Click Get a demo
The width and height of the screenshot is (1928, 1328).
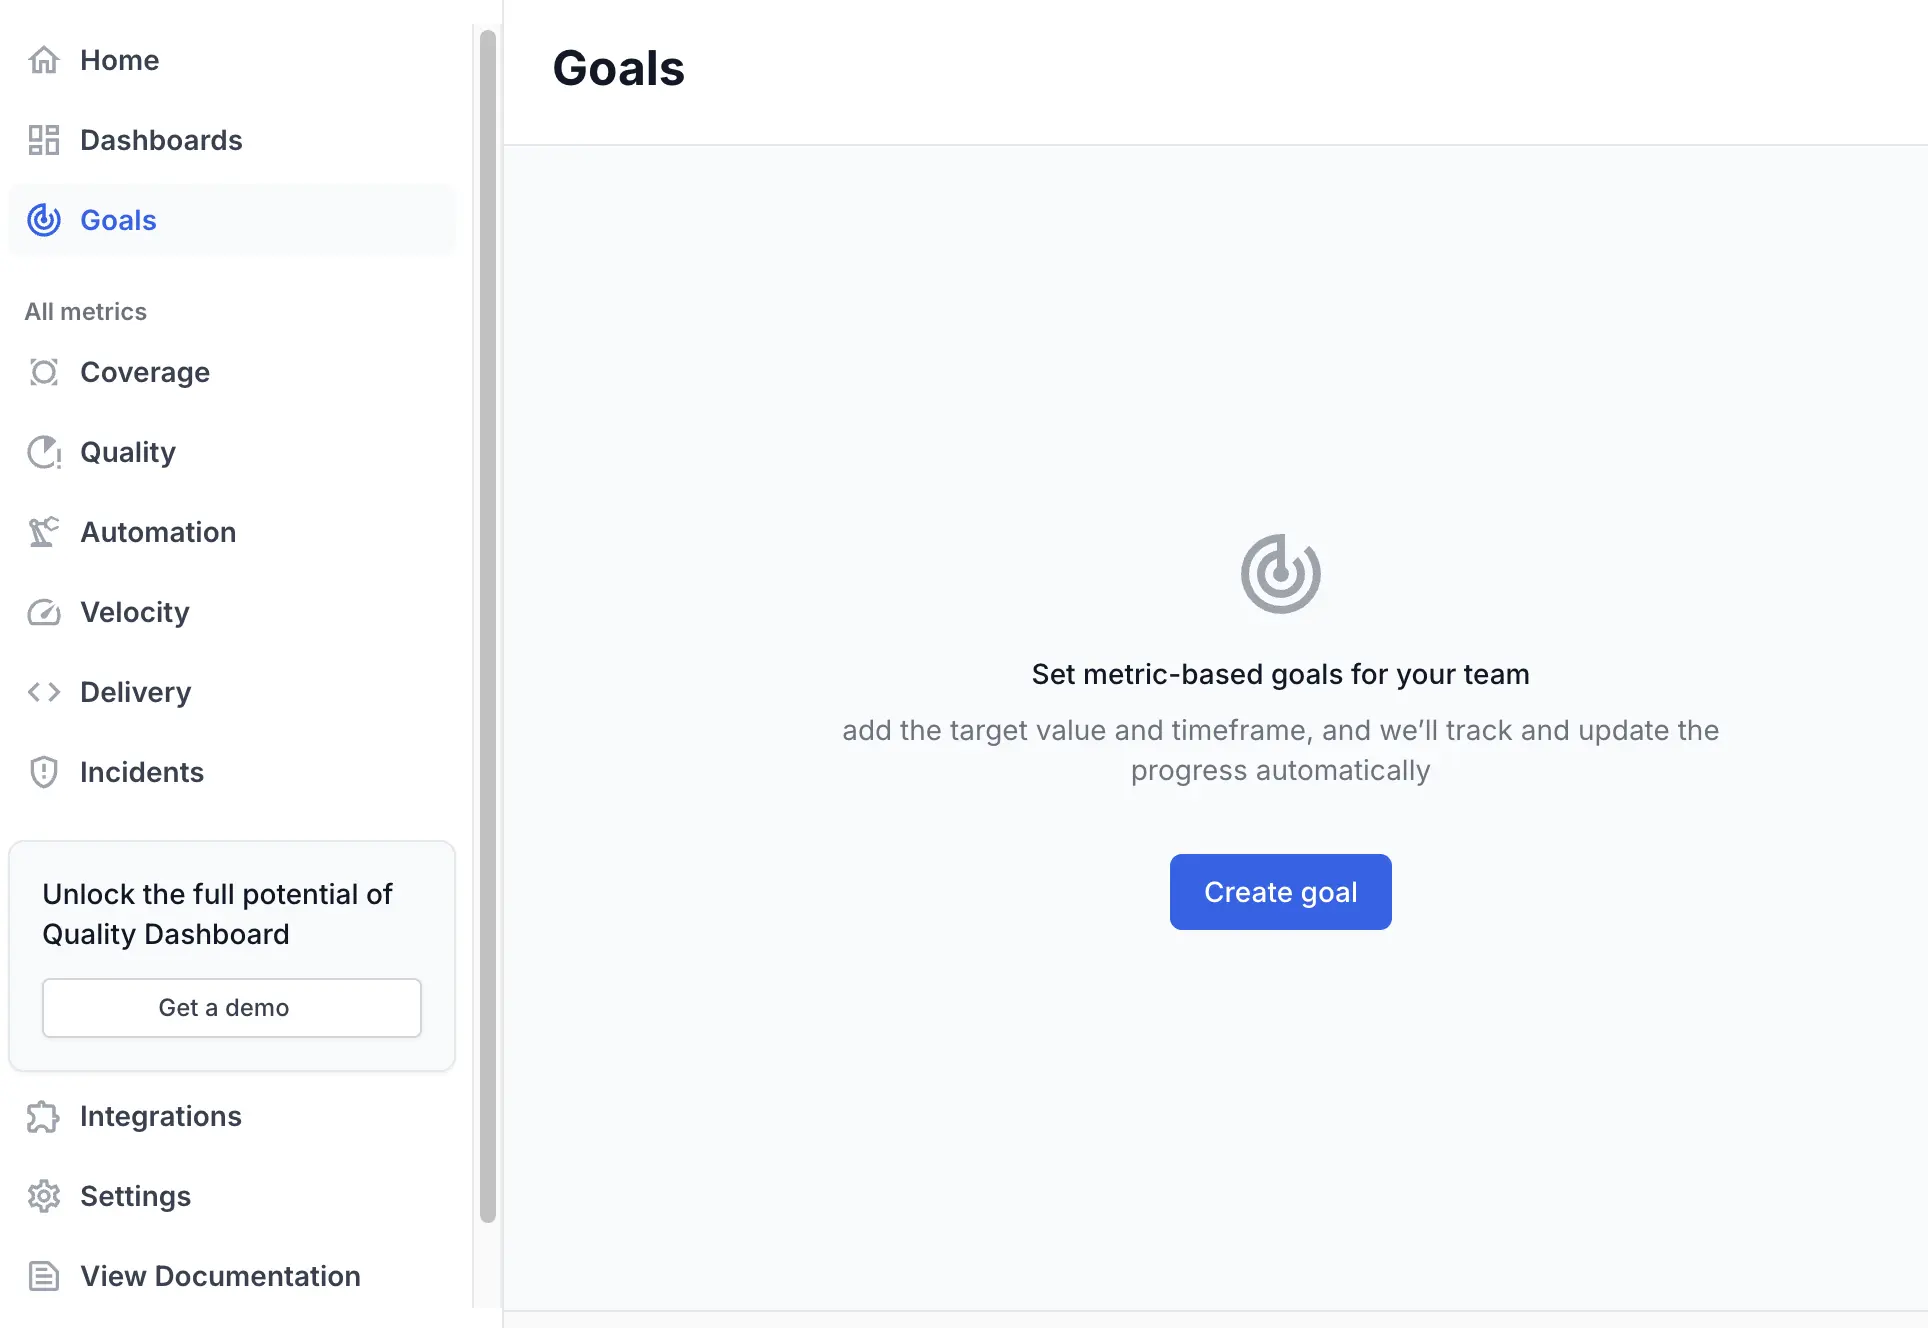pos(231,1008)
